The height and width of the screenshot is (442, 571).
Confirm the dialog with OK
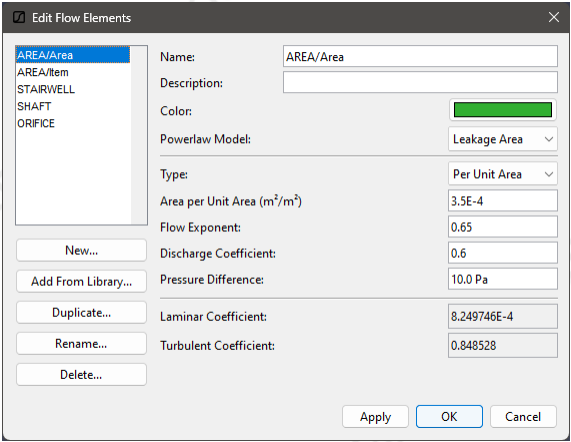tap(449, 417)
